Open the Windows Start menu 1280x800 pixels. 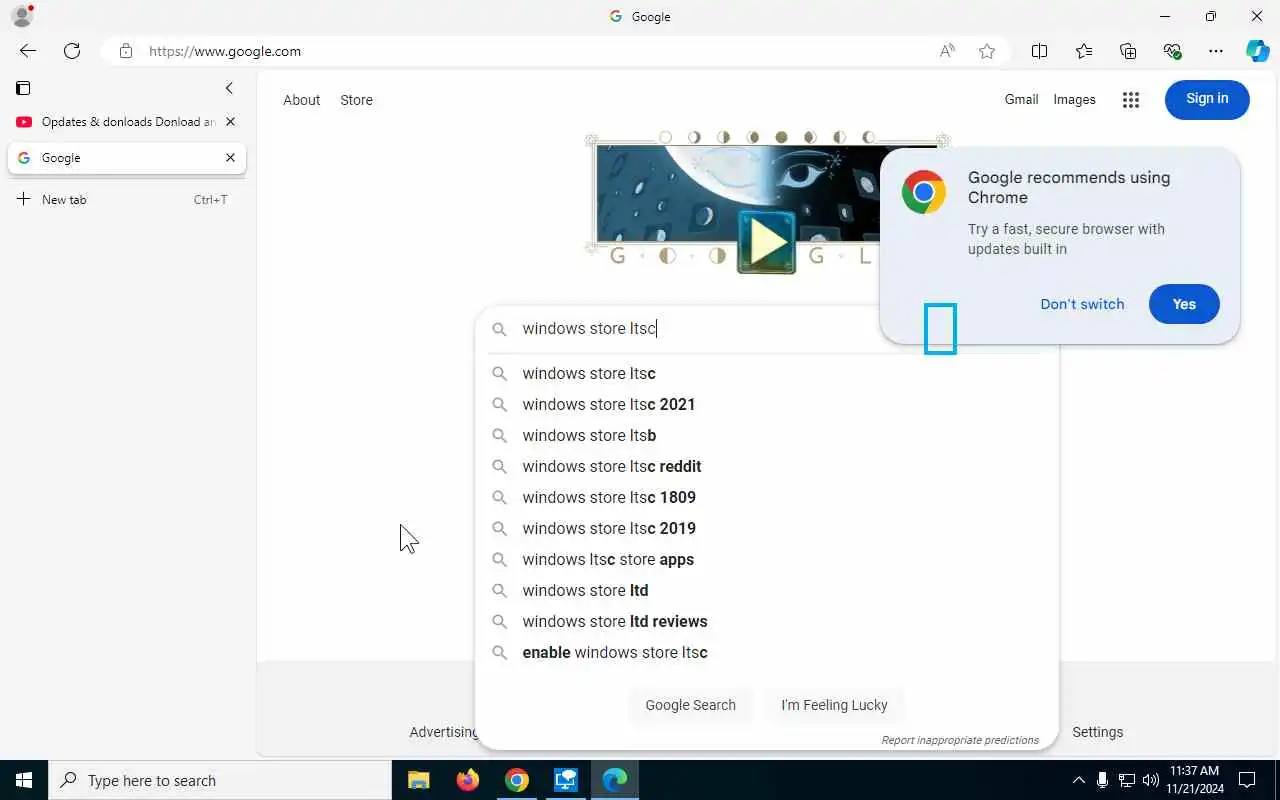pos(24,780)
